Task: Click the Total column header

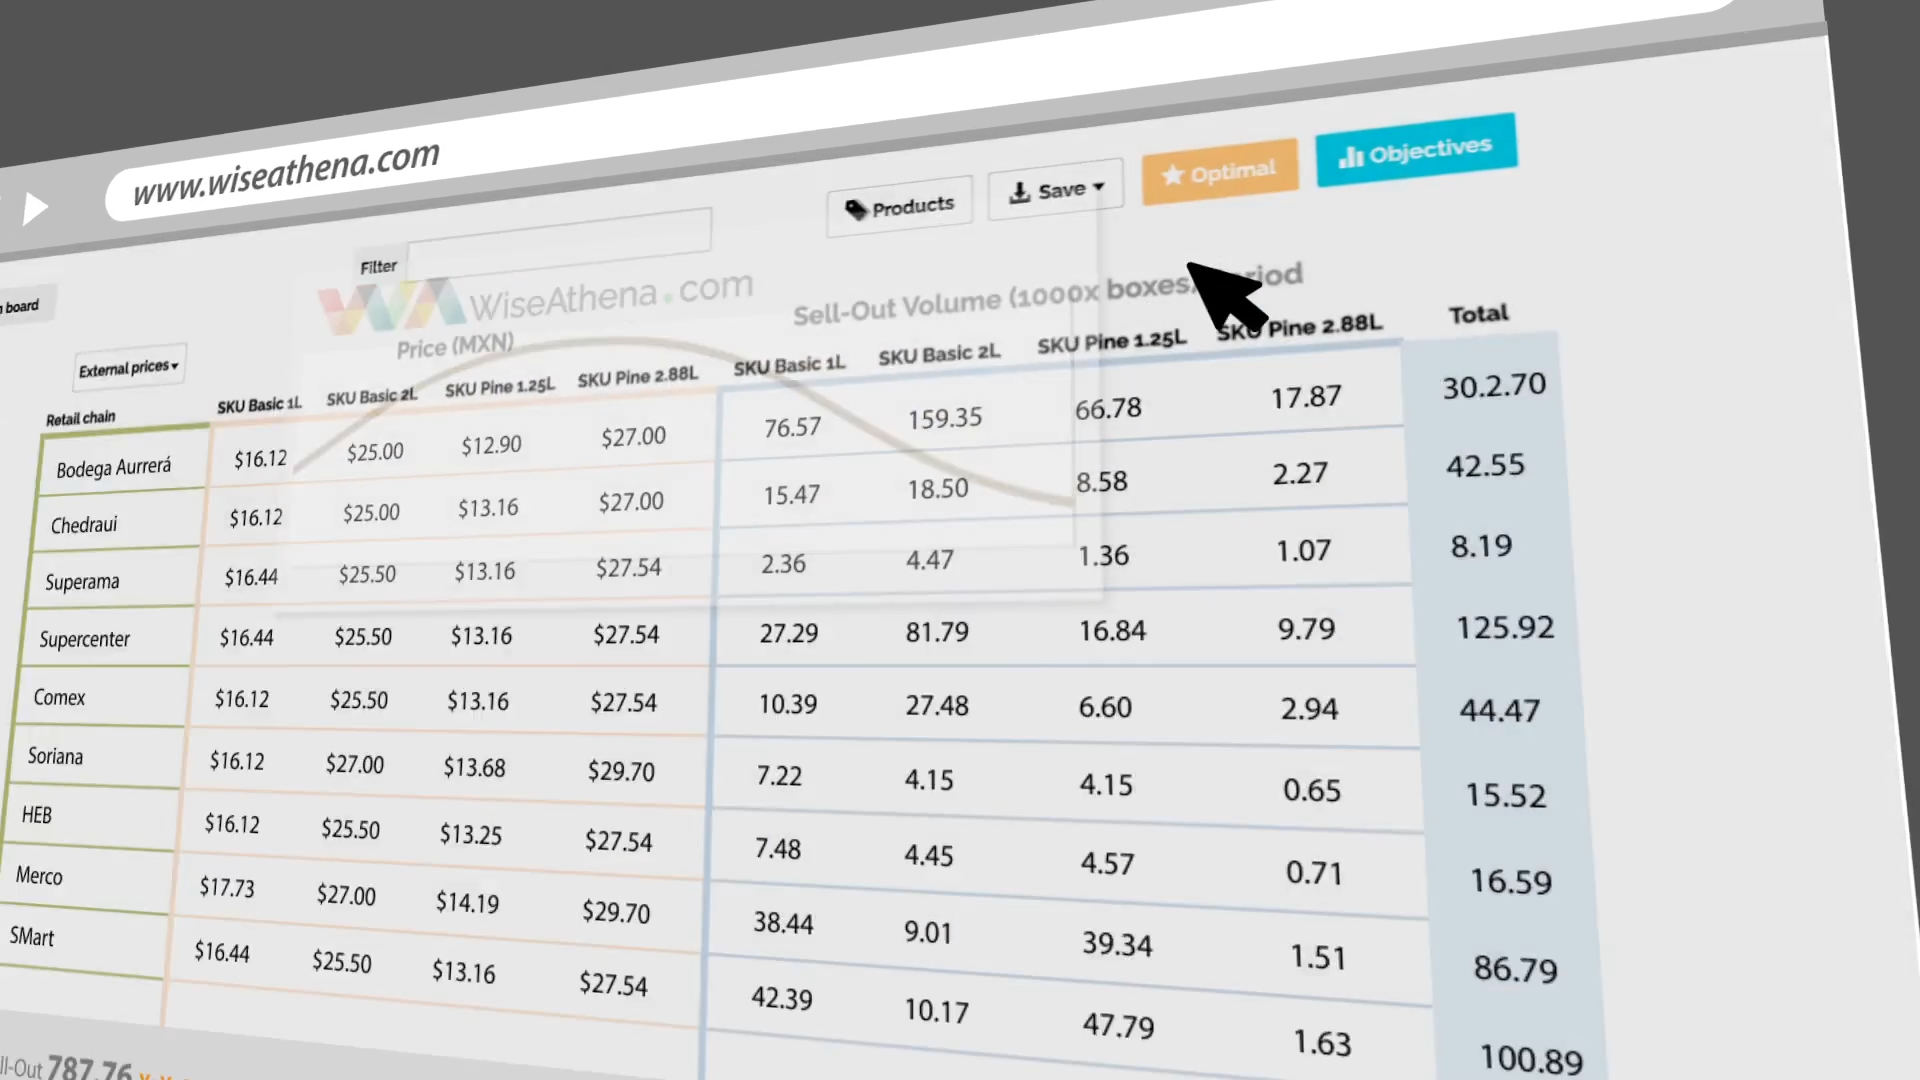Action: [1478, 315]
